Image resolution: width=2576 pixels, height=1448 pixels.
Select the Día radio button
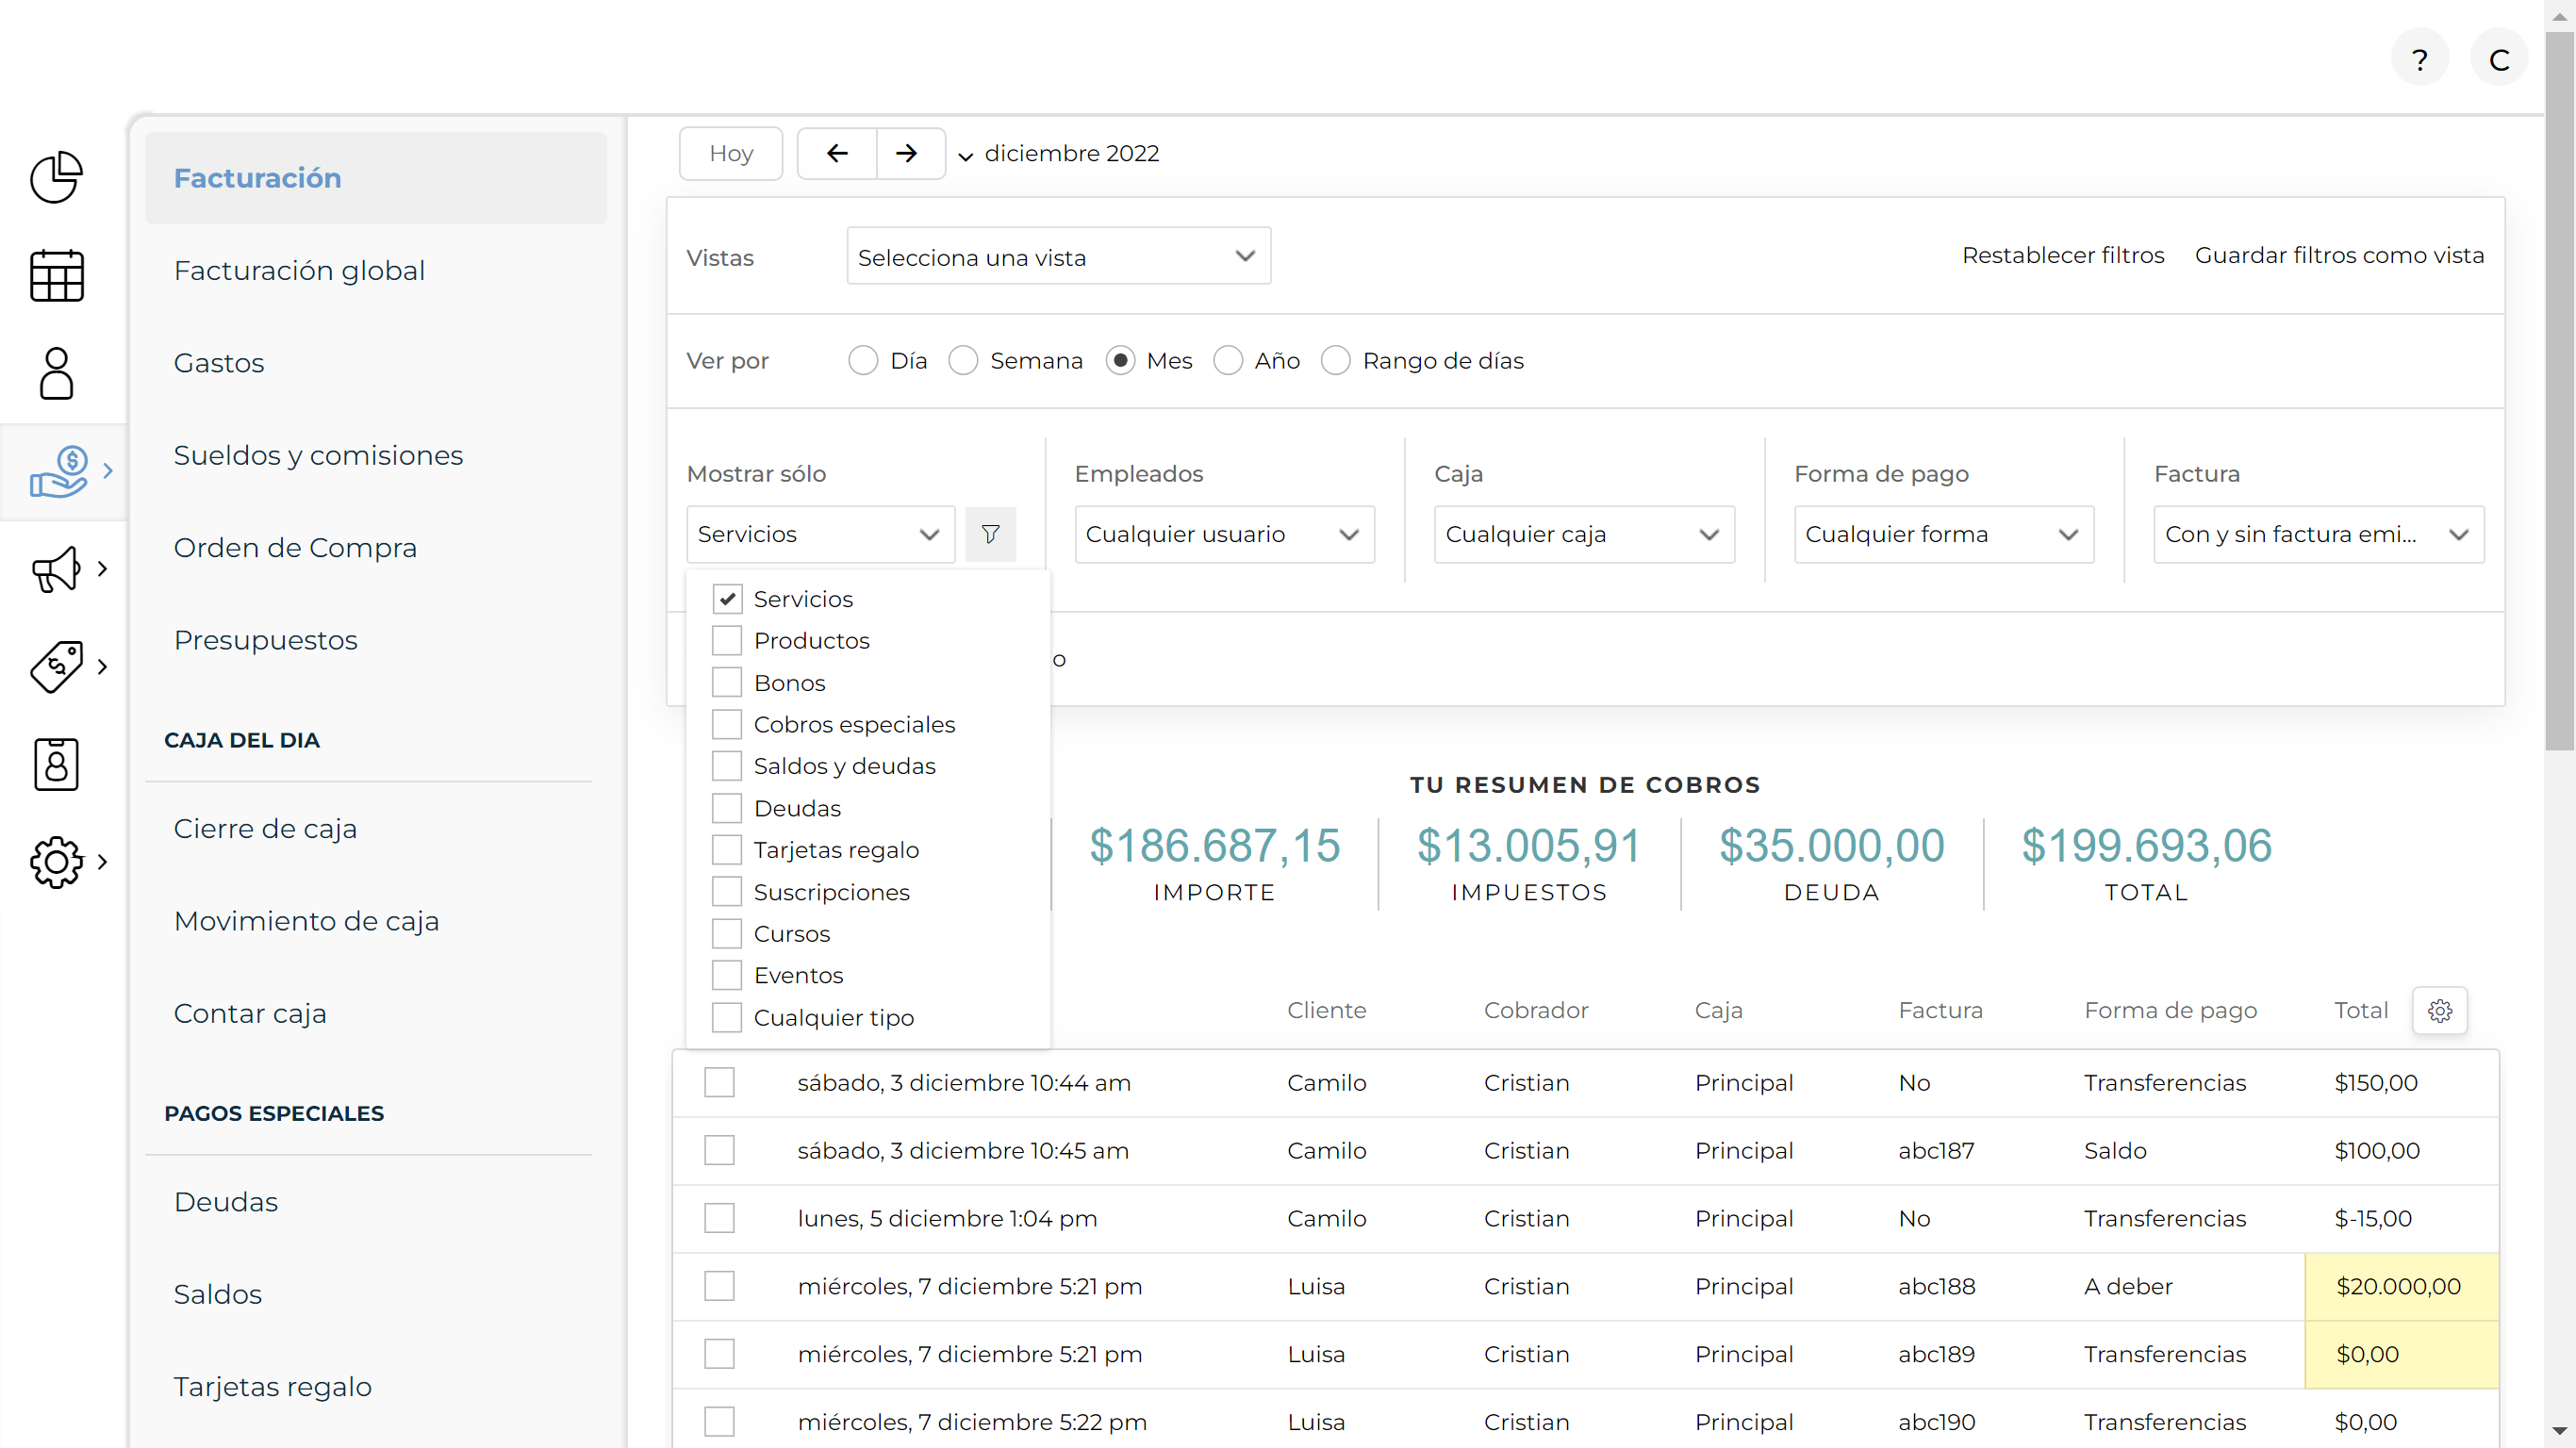pyautogui.click(x=863, y=360)
